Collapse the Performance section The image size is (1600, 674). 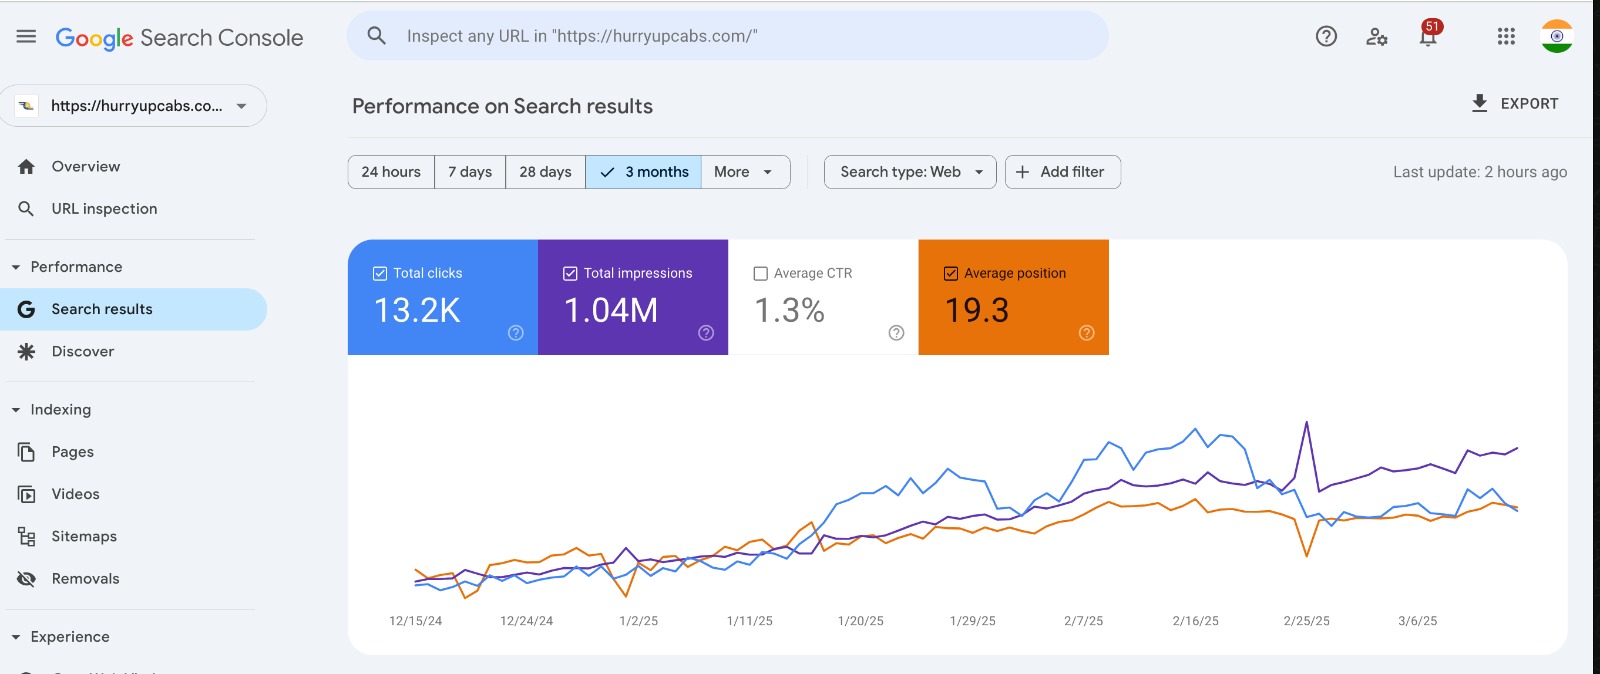(16, 267)
